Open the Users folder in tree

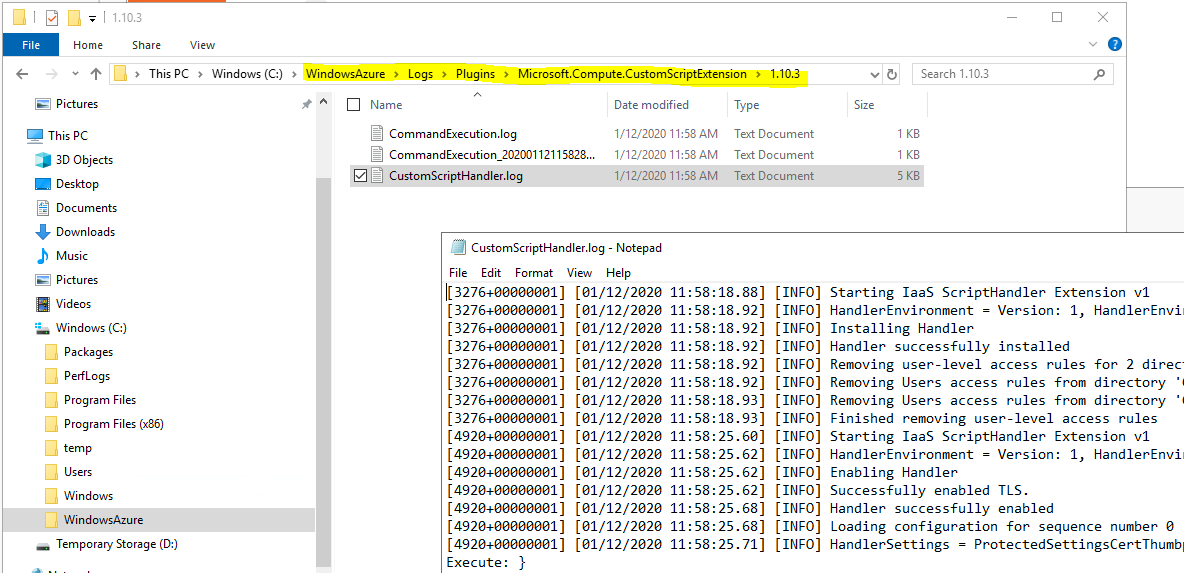pos(78,473)
